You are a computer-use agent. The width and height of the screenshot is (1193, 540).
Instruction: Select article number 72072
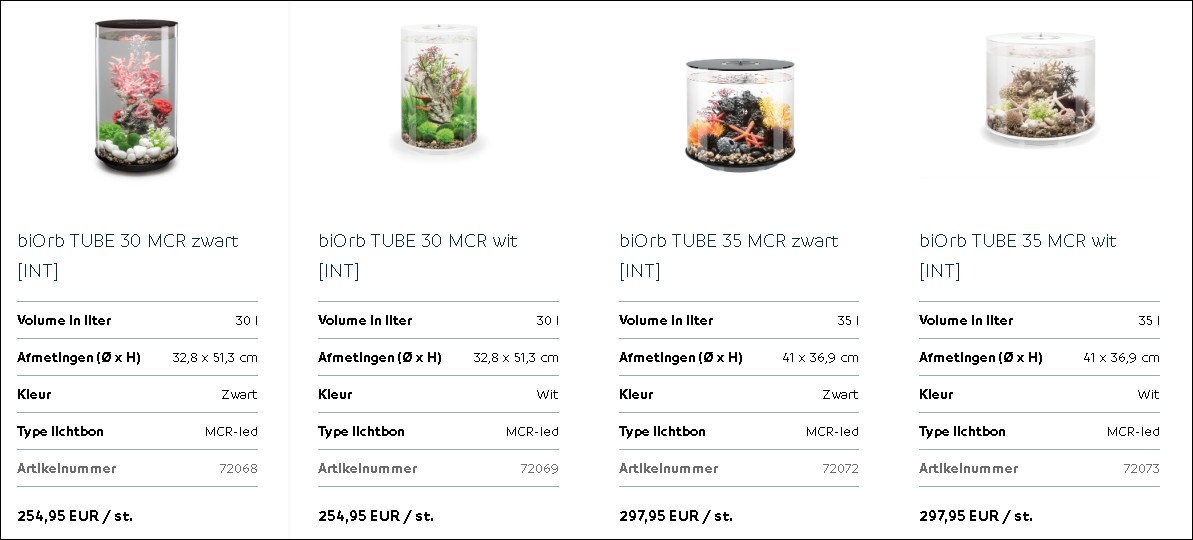click(x=840, y=469)
